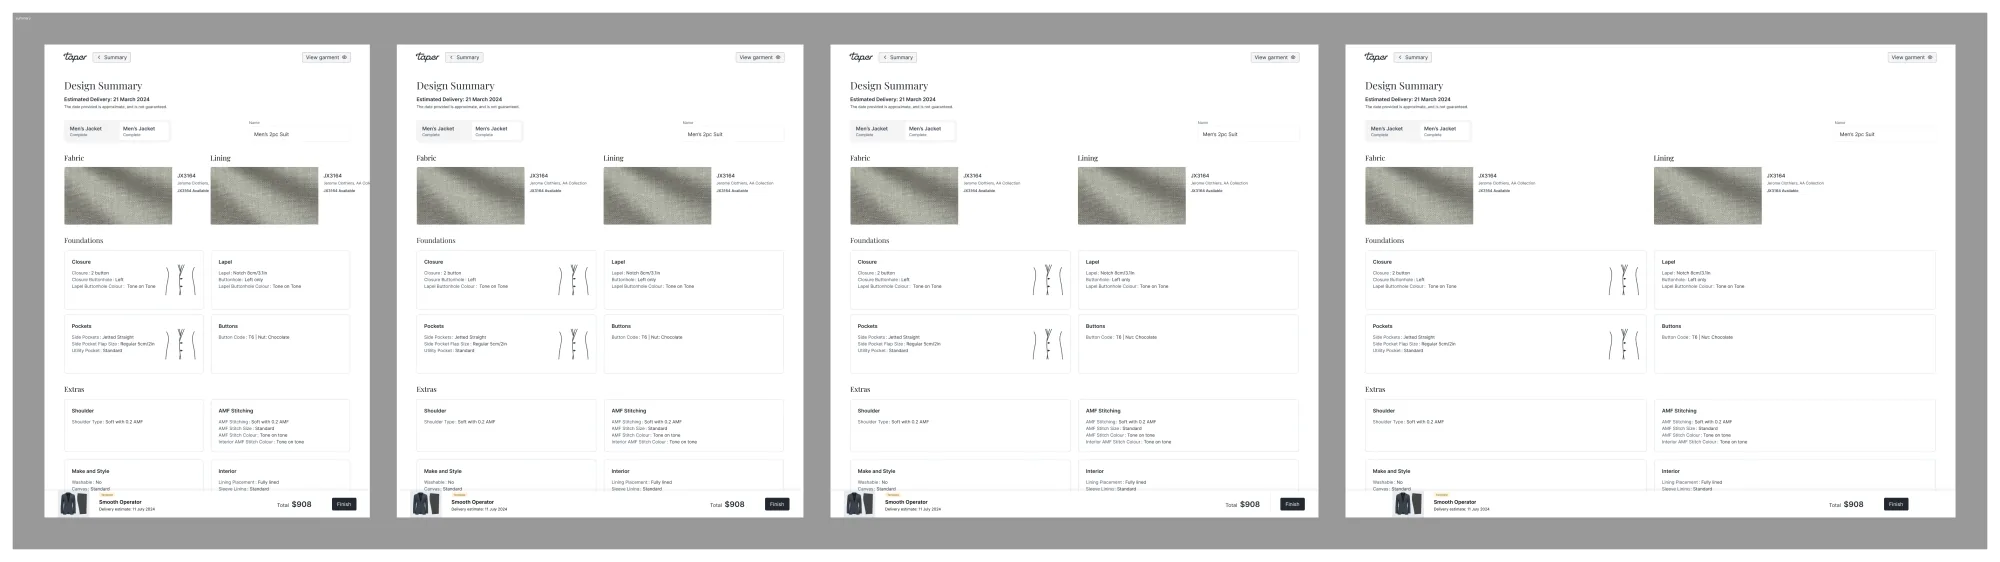Viewport: 2000px width, 562px height.
Task: Click Finish button in the second artboard
Action: point(777,504)
